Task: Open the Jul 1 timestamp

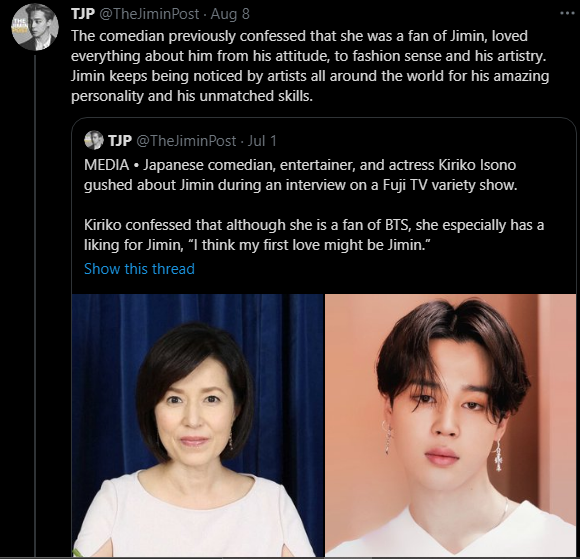Action: click(262, 141)
